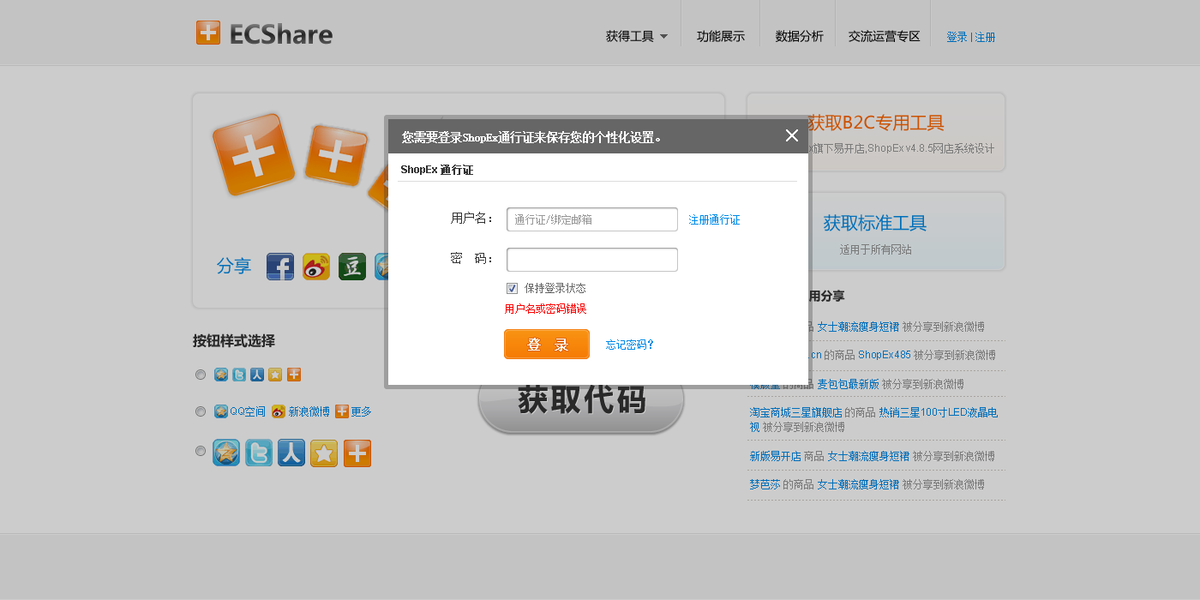Open 淘宝商城三星旗舰店 shop link
The image size is (1200, 600).
point(795,412)
